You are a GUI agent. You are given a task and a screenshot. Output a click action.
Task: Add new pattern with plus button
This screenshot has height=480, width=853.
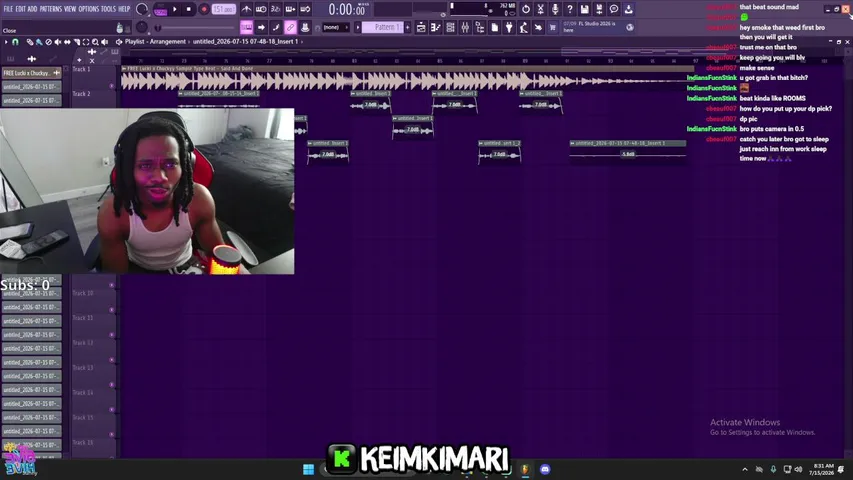(407, 27)
